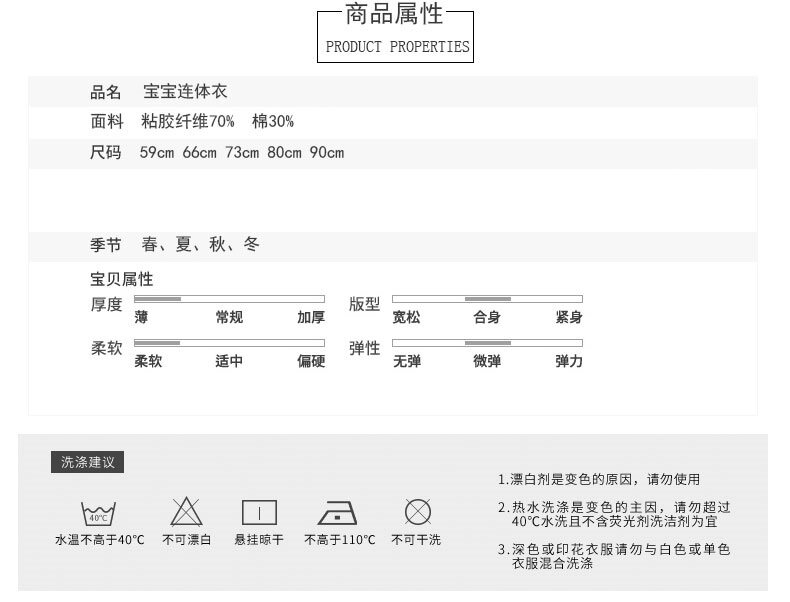Click the 版型 row label

point(364,304)
